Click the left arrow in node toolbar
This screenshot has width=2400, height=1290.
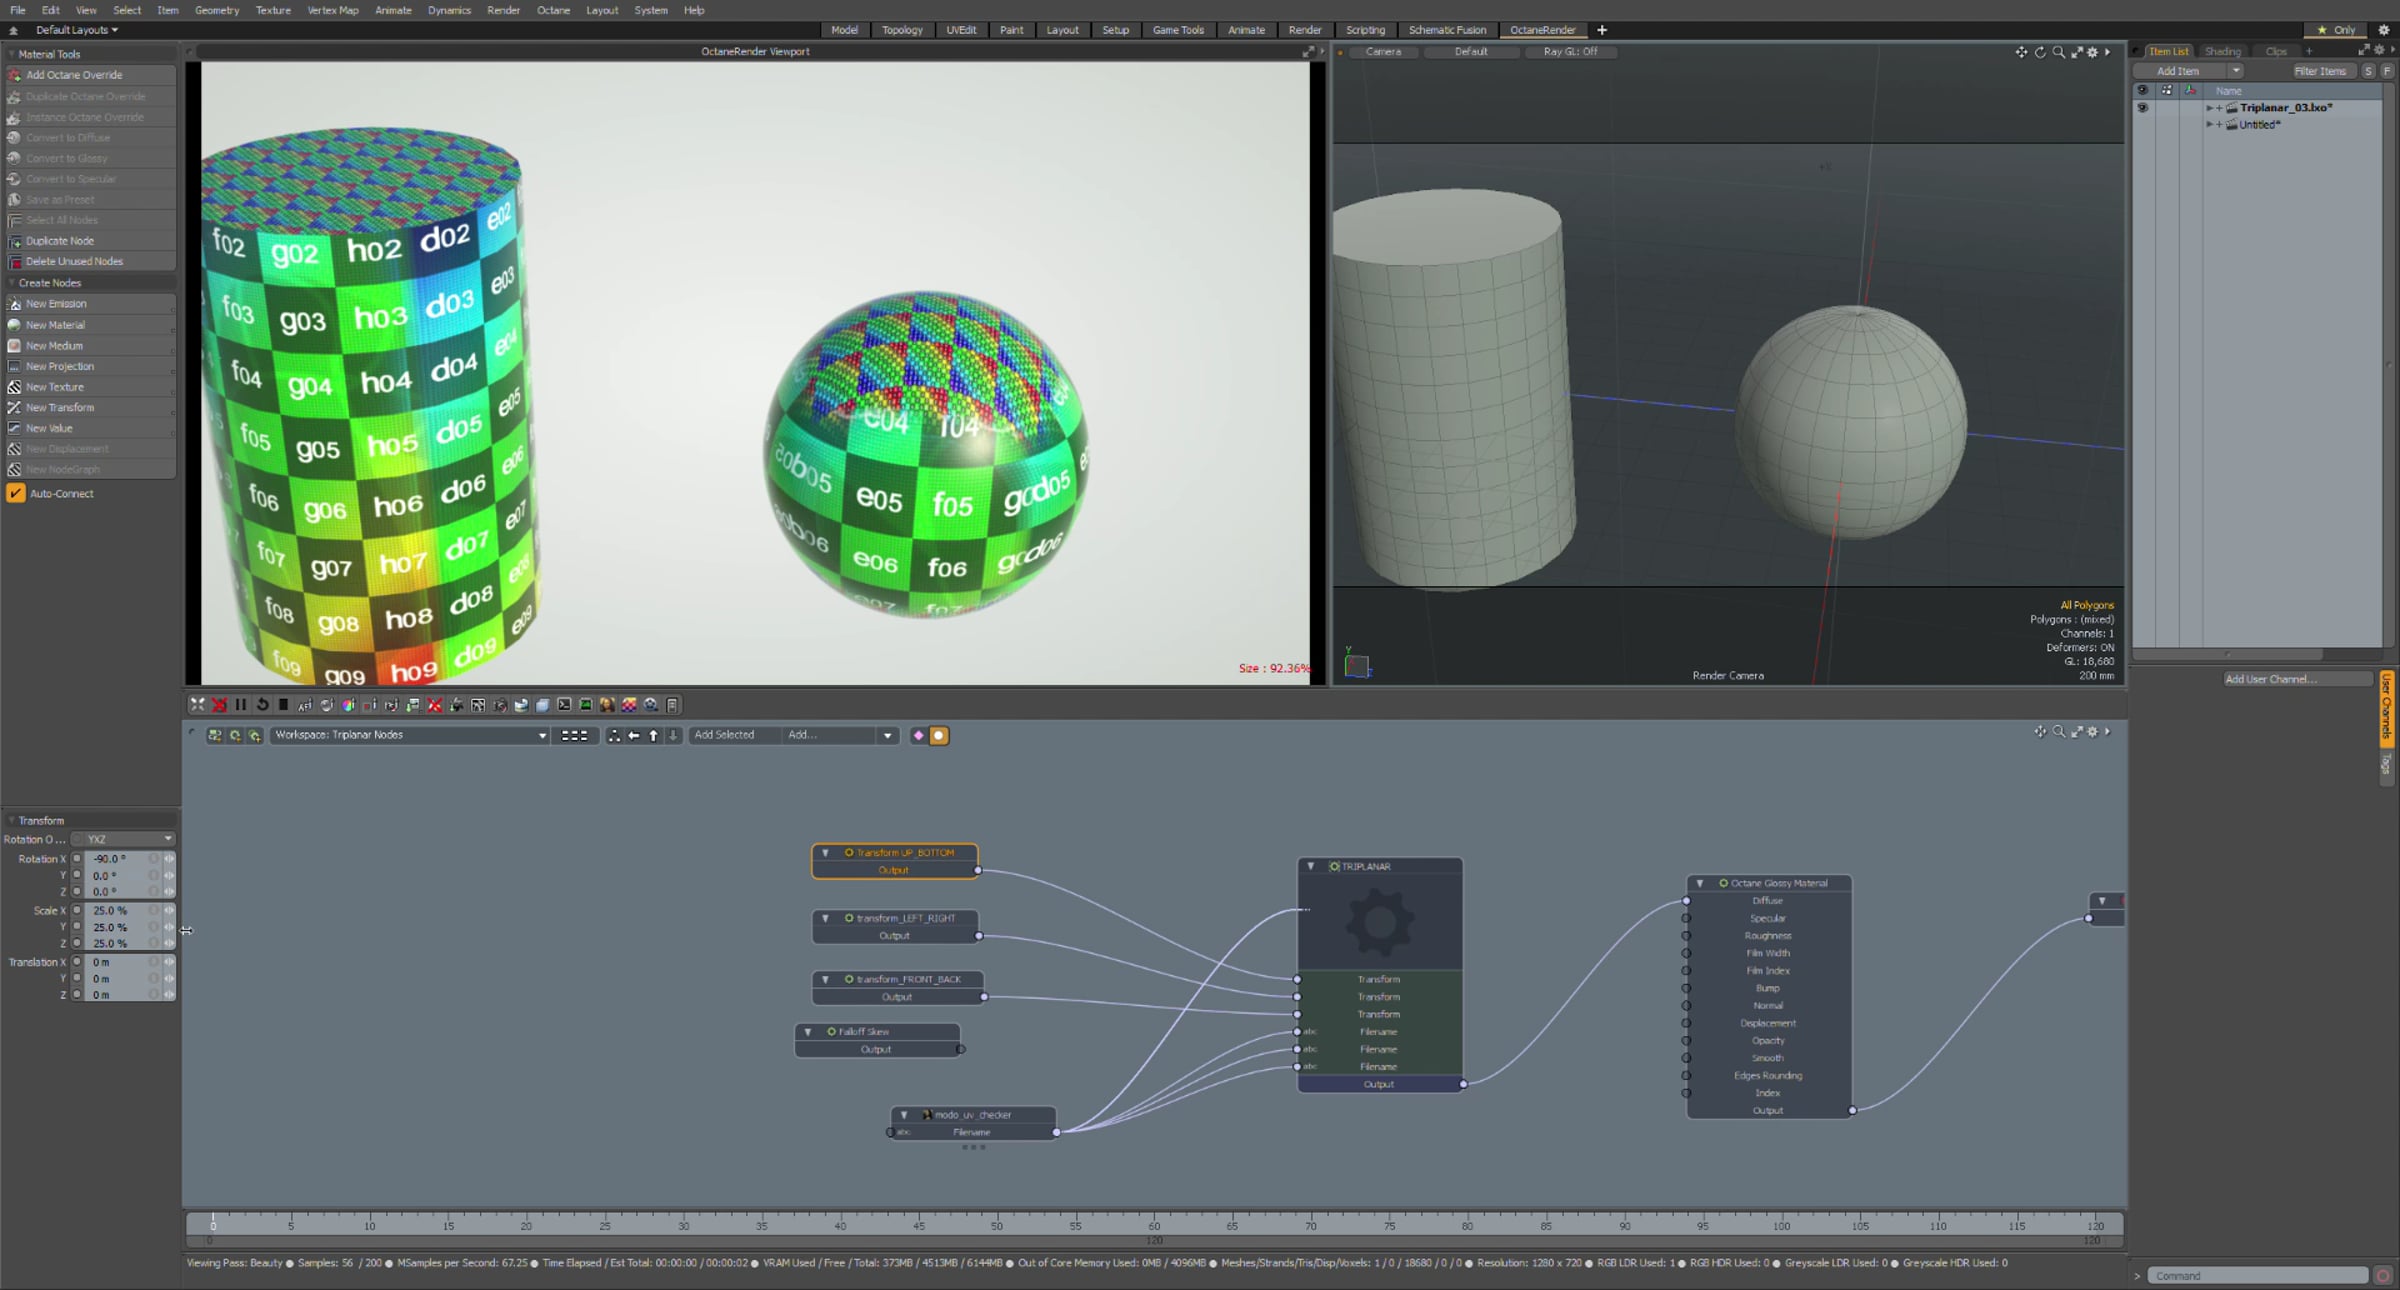(x=634, y=735)
